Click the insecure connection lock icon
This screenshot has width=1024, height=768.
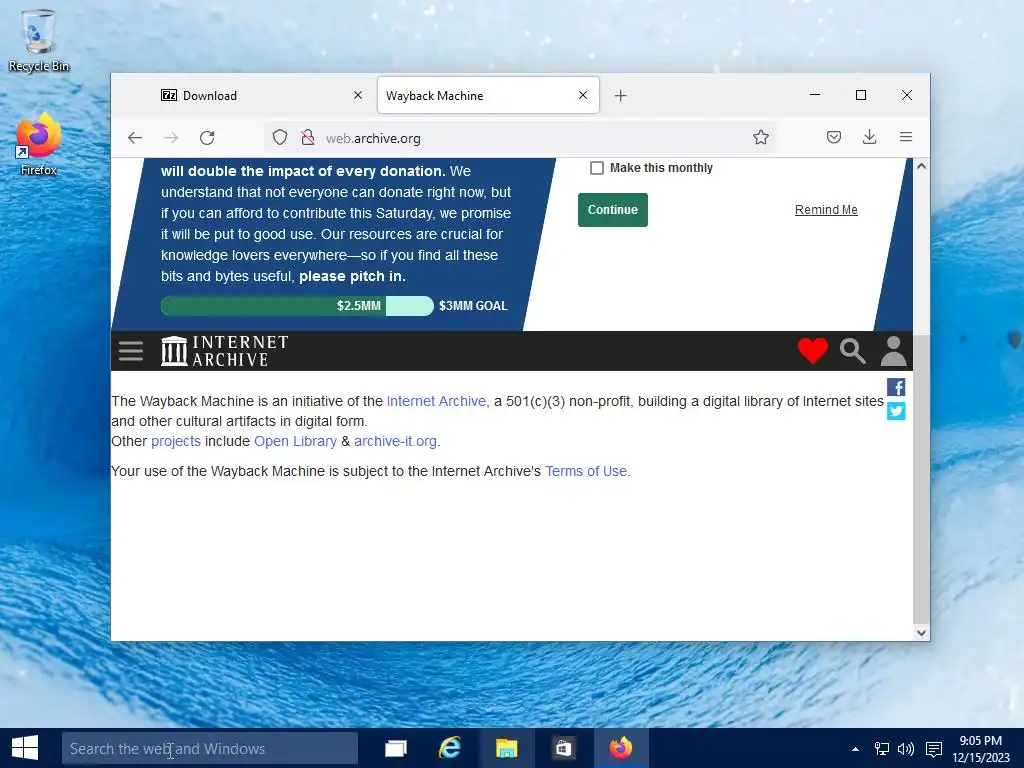tap(308, 137)
